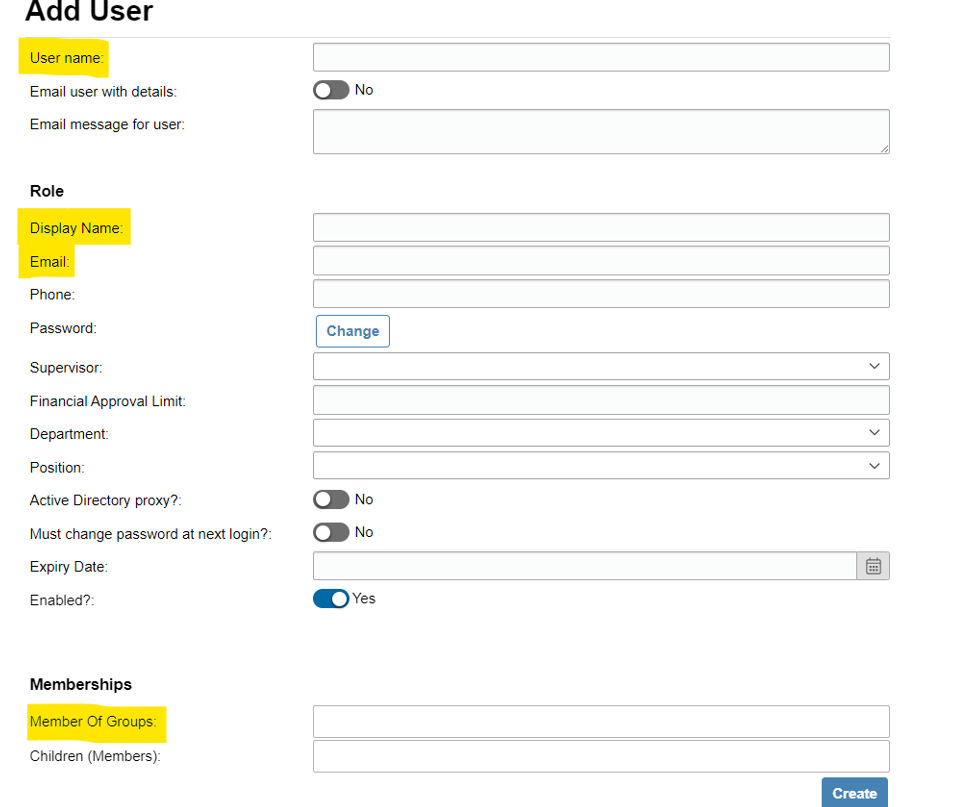Click the Phone input field
Image resolution: width=969 pixels, height=807 pixels.
[601, 294]
